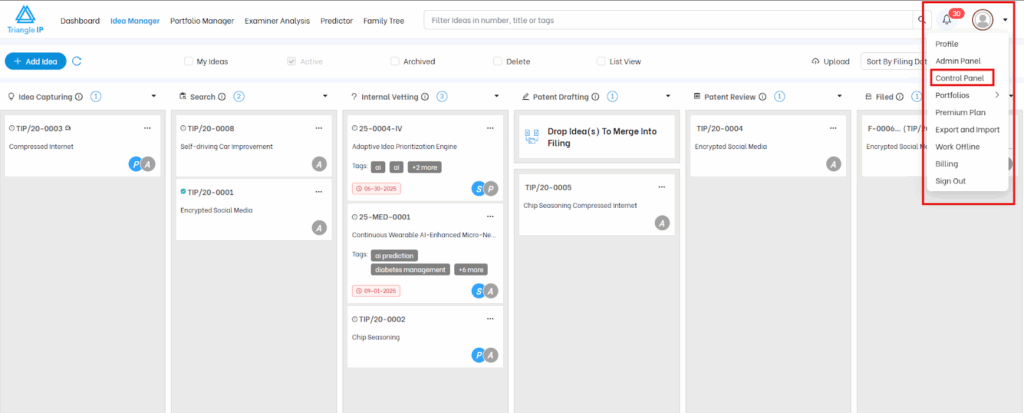The image size is (1024, 413).
Task: Switch to the Portfolio Manager tab
Action: click(202, 20)
